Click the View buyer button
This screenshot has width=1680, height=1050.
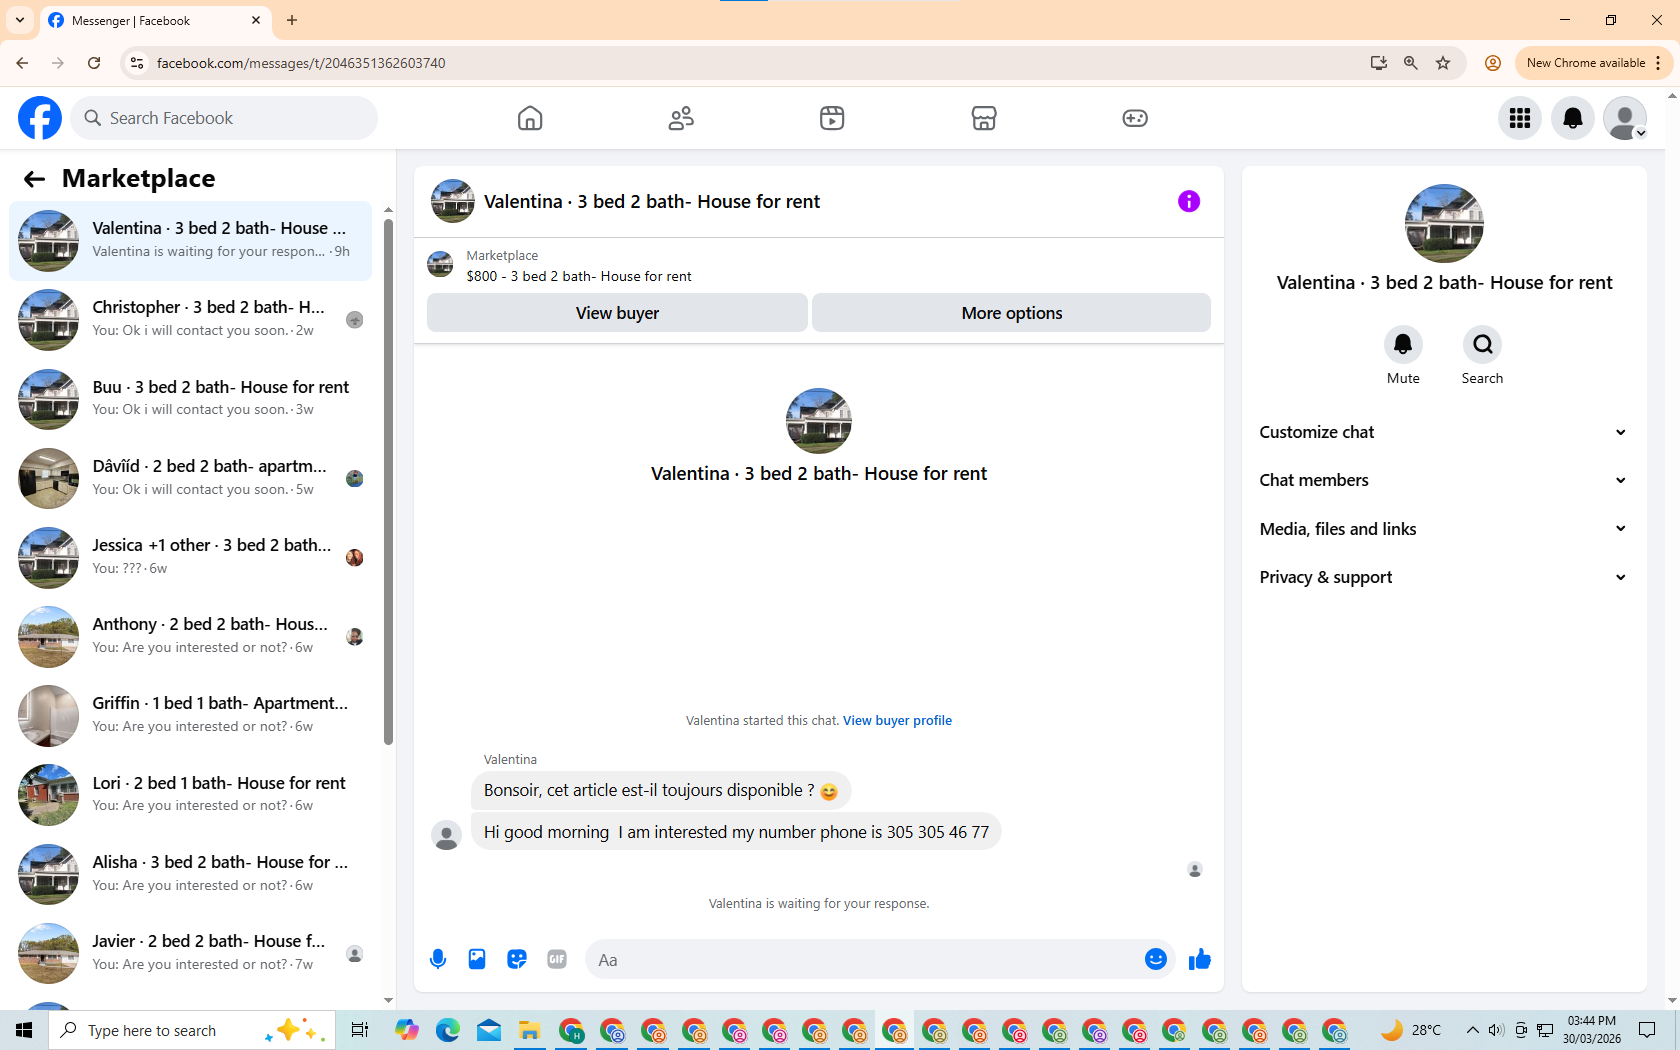tap(617, 313)
